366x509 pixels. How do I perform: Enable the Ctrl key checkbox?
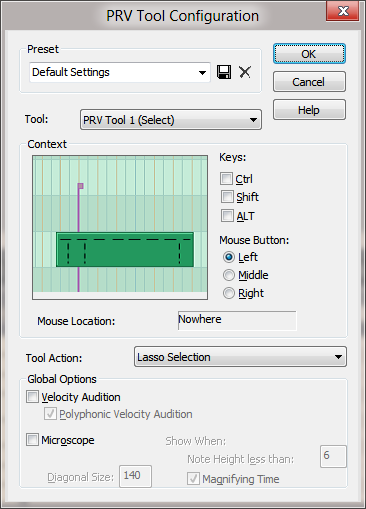(226, 179)
